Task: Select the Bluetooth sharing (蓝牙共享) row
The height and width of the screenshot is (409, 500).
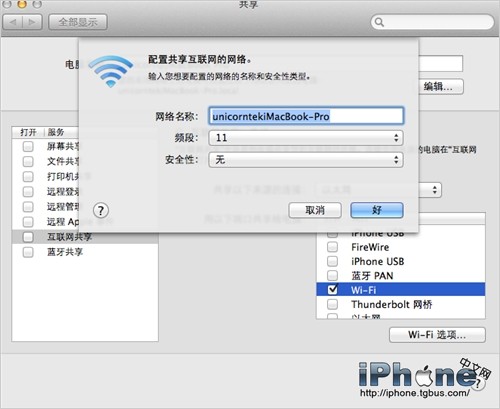Action: 85,252
